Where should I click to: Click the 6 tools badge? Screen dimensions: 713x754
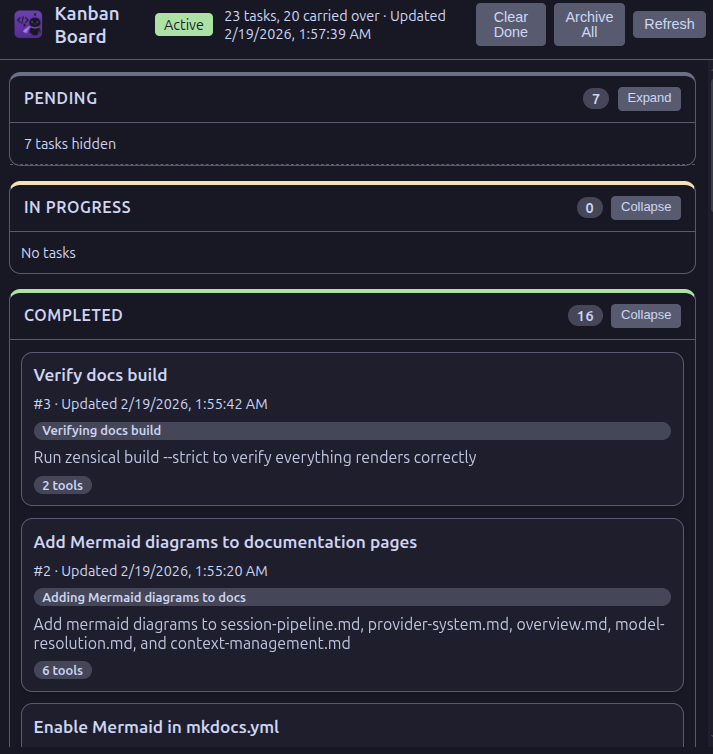(62, 670)
